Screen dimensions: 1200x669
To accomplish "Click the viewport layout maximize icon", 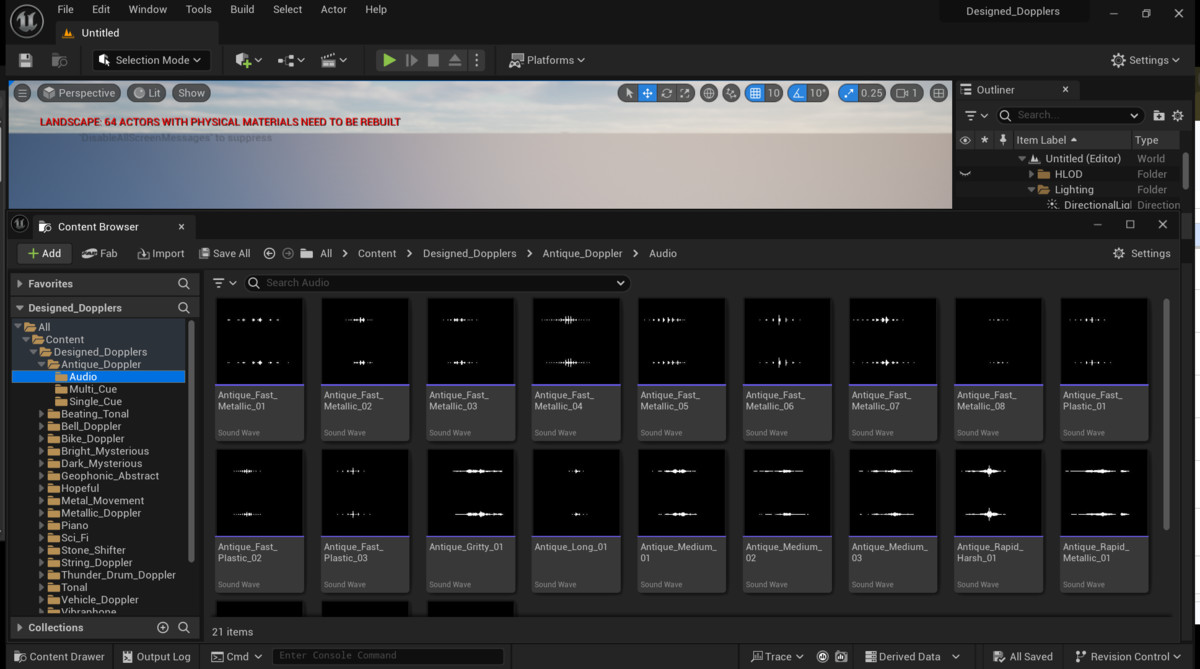I will click(938, 93).
